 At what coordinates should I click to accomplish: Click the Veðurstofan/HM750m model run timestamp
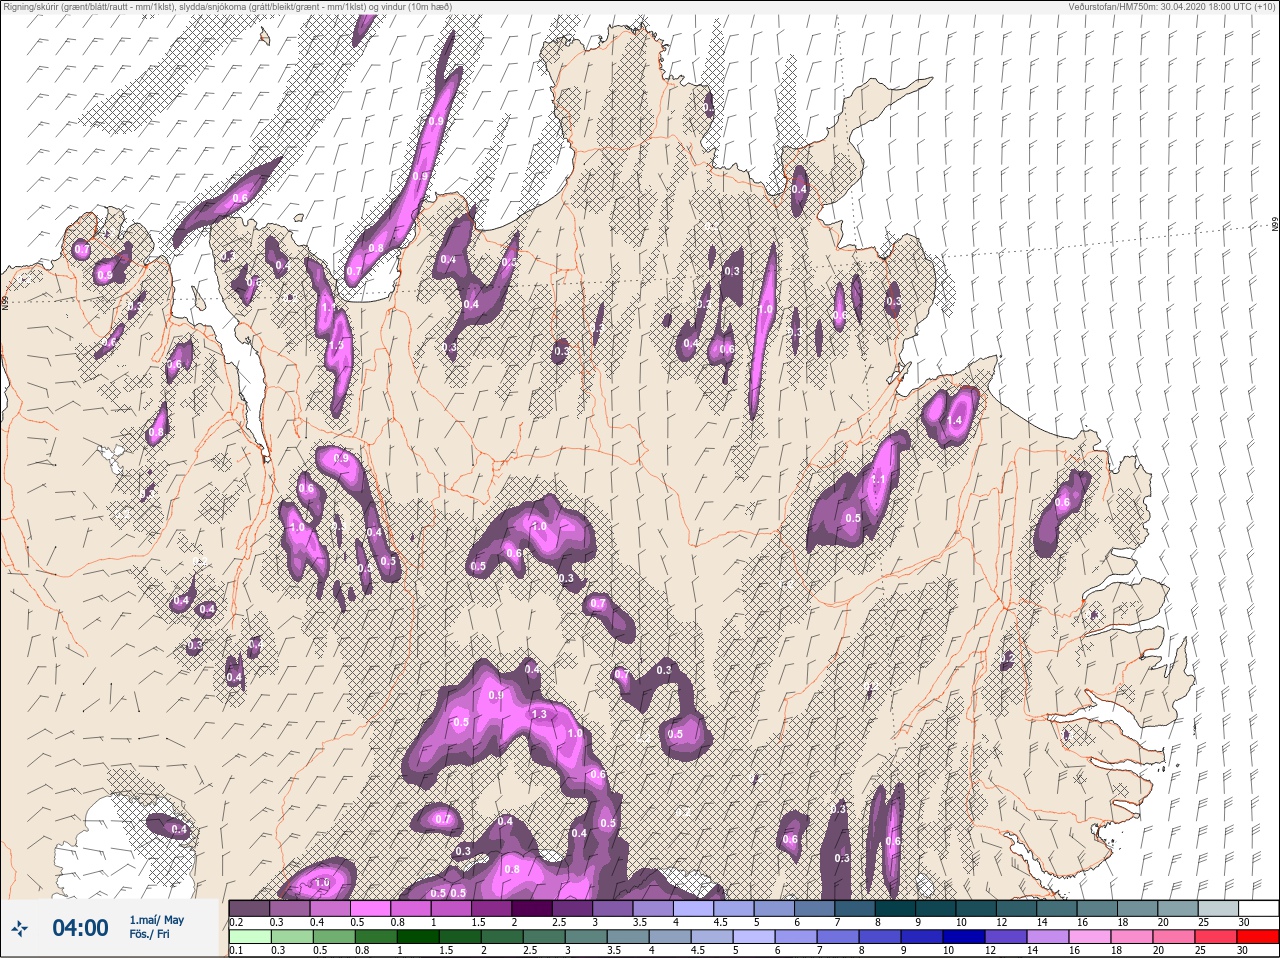1172,6
